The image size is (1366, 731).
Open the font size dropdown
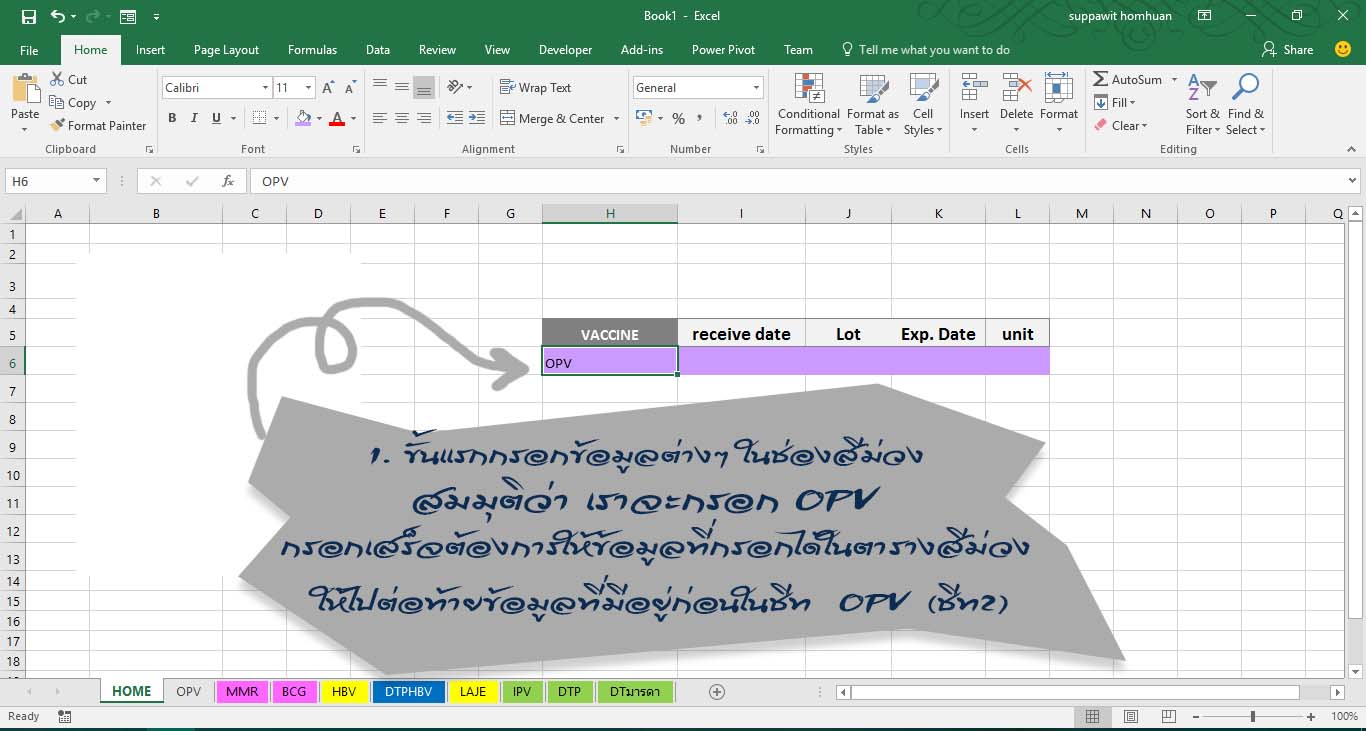point(309,88)
